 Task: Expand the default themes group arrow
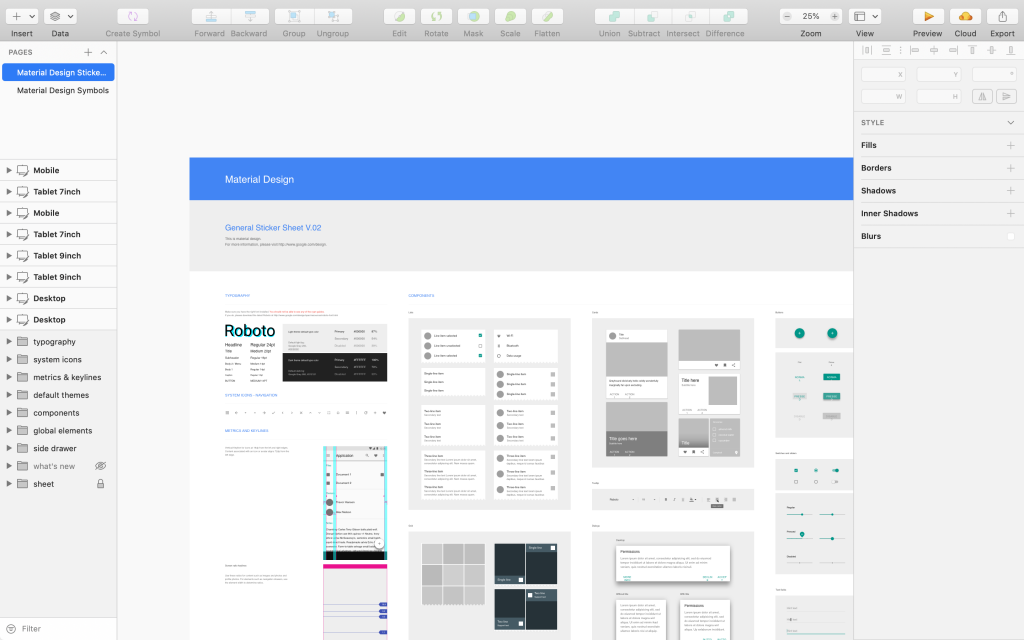[9, 395]
